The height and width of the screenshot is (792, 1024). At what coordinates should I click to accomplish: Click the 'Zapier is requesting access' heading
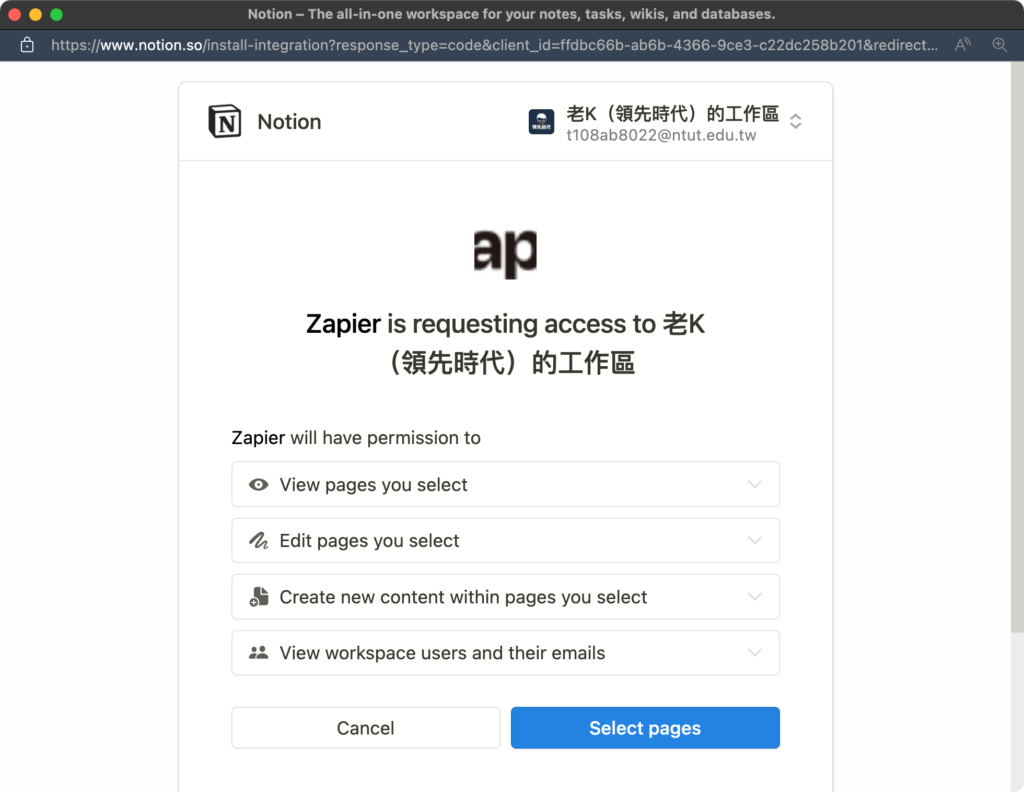[x=505, y=343]
